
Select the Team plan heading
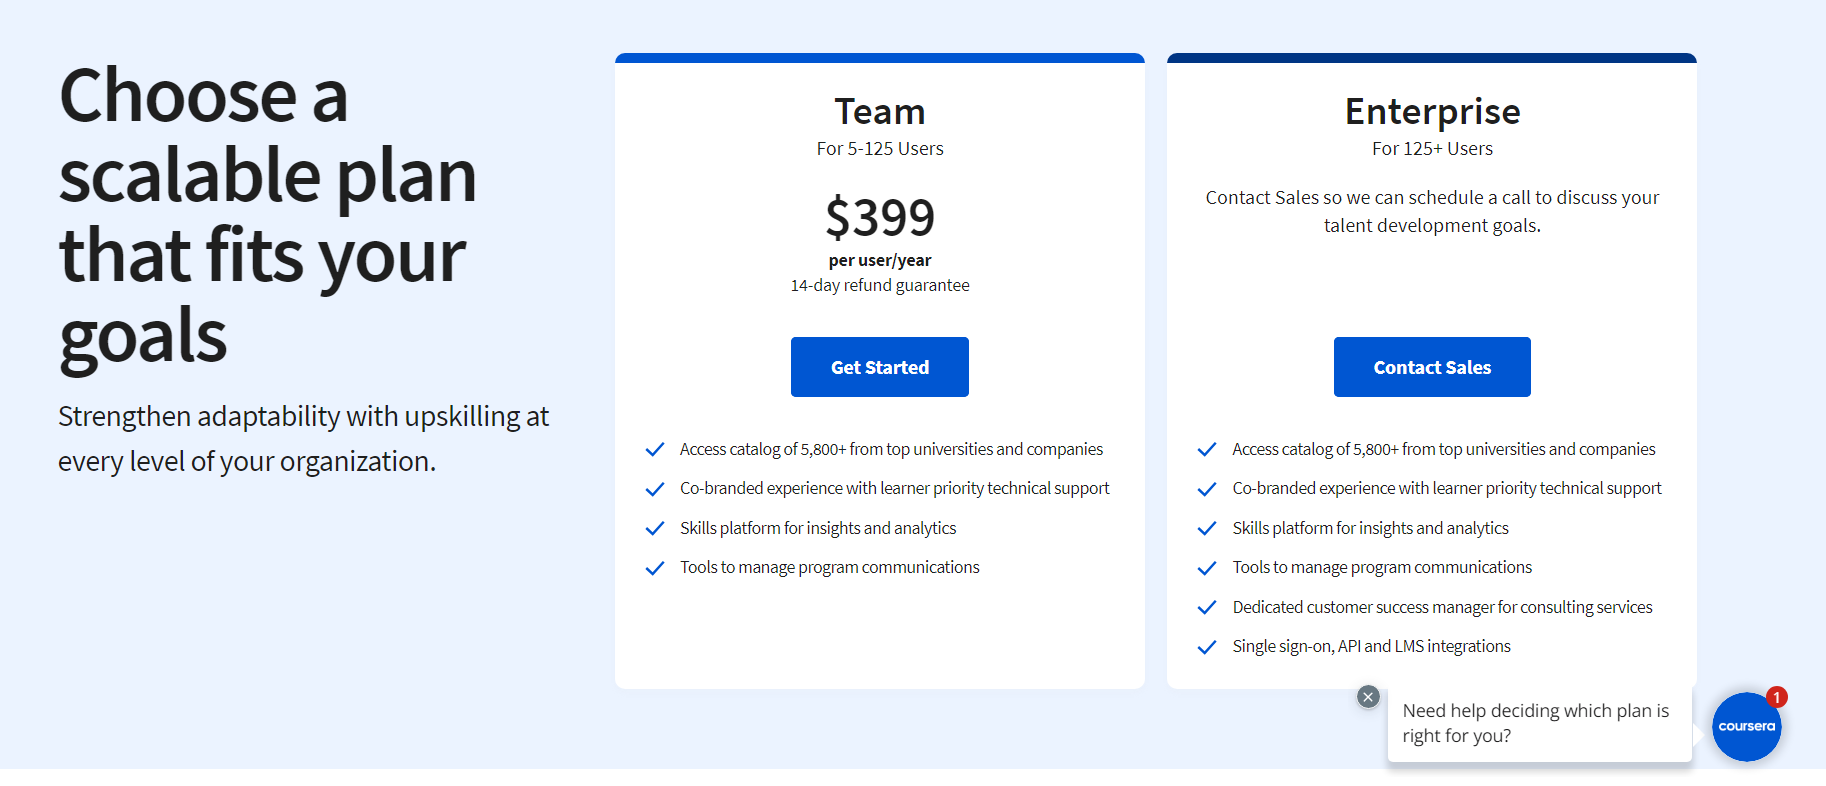click(879, 111)
